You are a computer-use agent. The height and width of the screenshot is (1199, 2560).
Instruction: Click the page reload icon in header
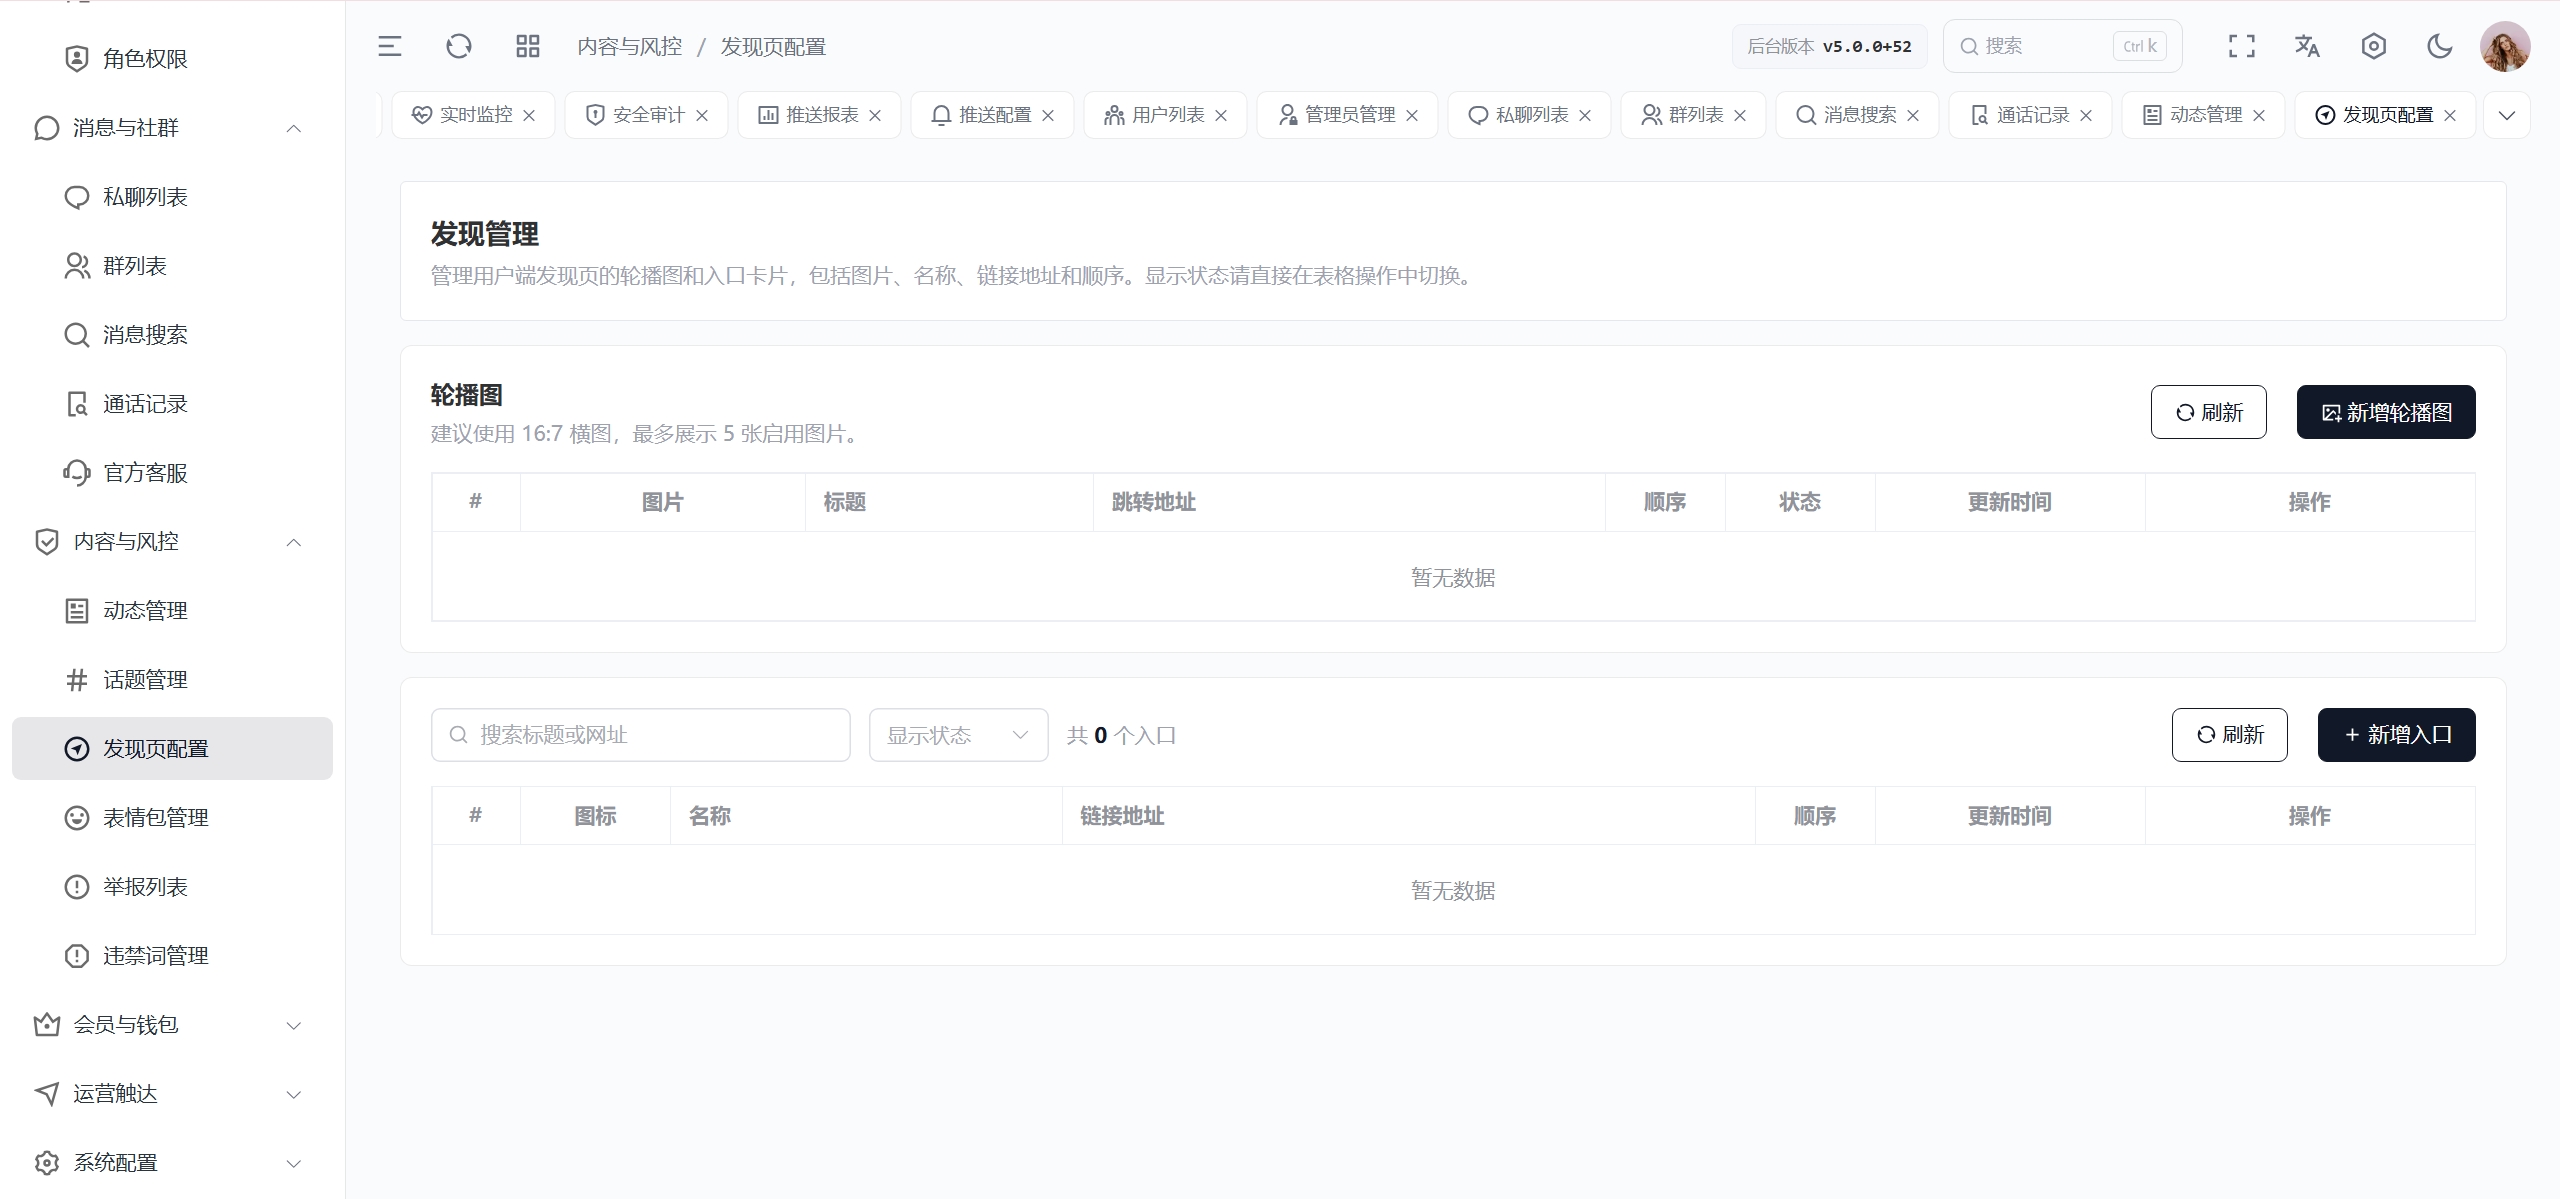pos(459,46)
